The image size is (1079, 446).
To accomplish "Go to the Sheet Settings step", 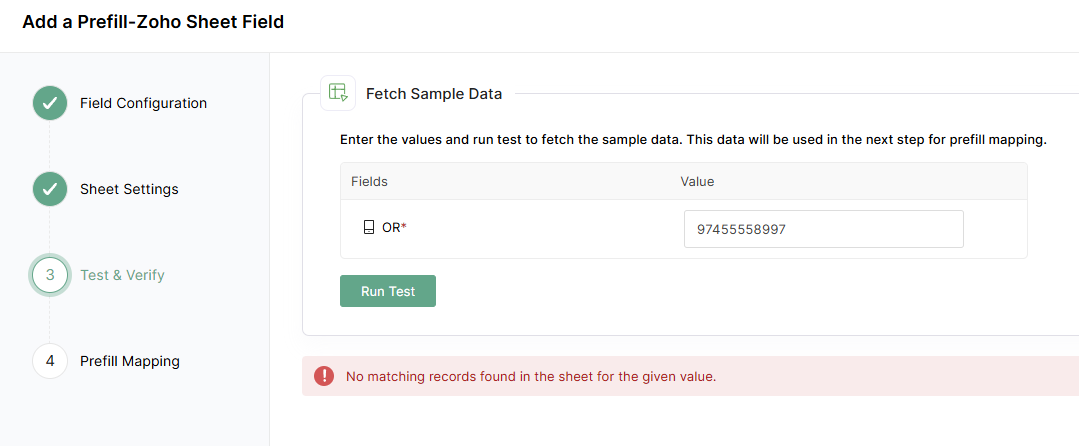I will [x=129, y=189].
